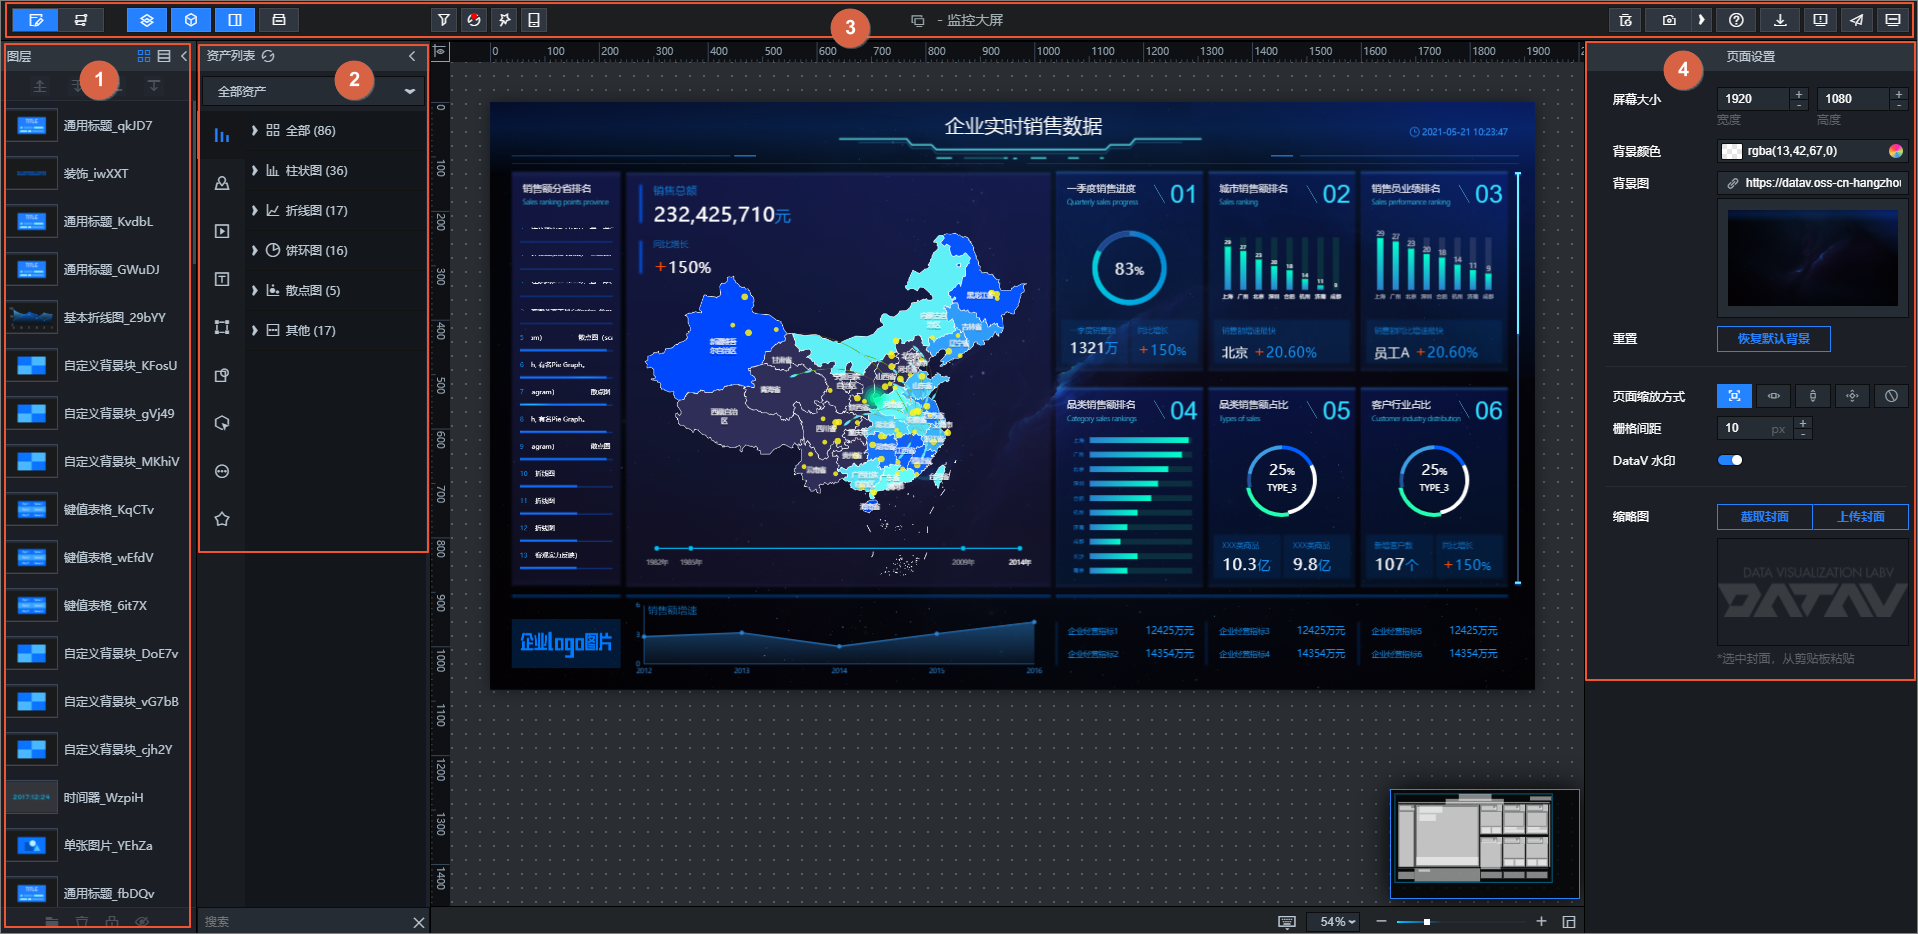This screenshot has height=934, width=1918.
Task: Select stretch-both-directions scaling mode
Action: tap(1852, 396)
